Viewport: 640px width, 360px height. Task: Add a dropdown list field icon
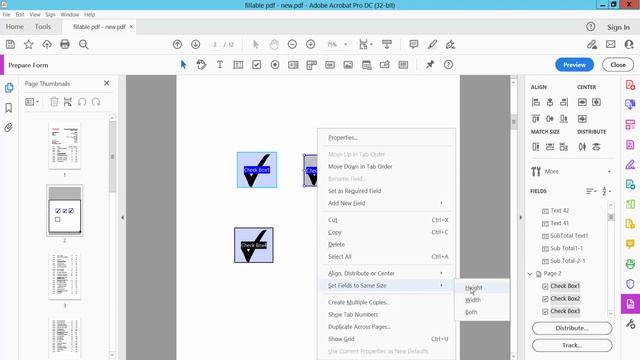coord(311,64)
